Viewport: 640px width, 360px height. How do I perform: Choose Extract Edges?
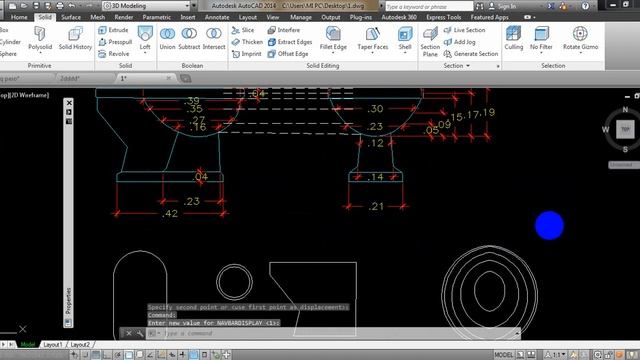click(x=290, y=42)
